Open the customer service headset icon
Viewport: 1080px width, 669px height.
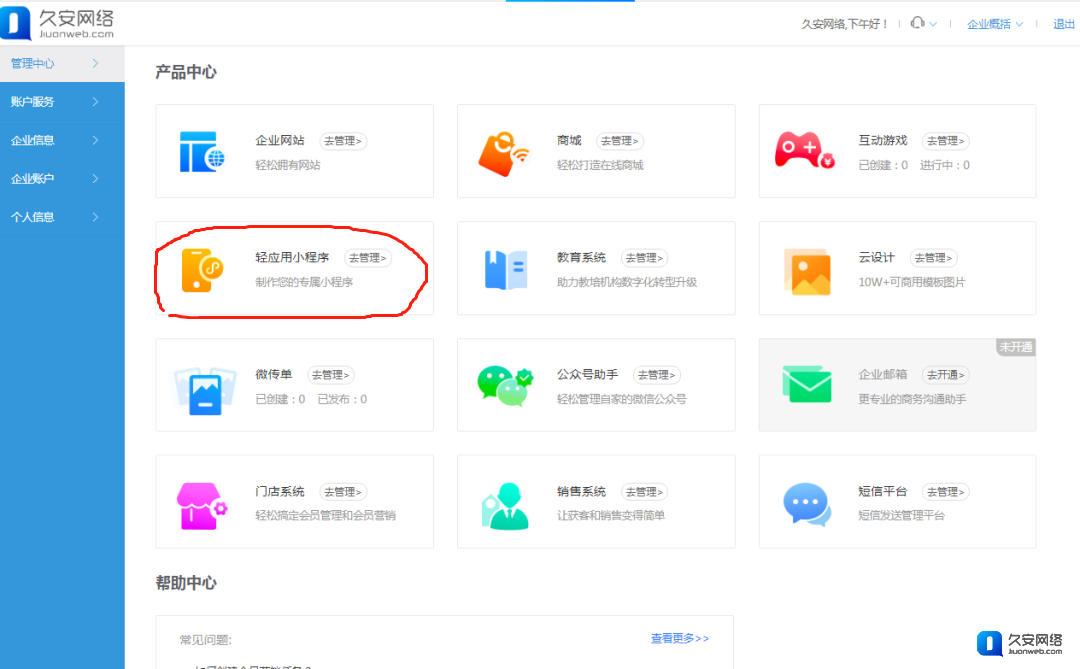[x=917, y=23]
